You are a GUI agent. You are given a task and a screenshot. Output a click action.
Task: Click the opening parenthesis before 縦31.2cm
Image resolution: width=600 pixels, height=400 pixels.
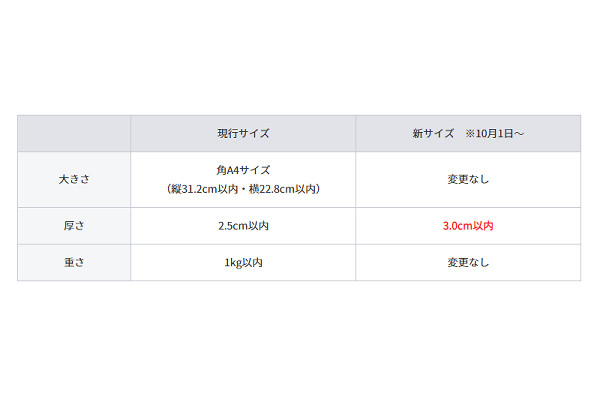(x=169, y=189)
